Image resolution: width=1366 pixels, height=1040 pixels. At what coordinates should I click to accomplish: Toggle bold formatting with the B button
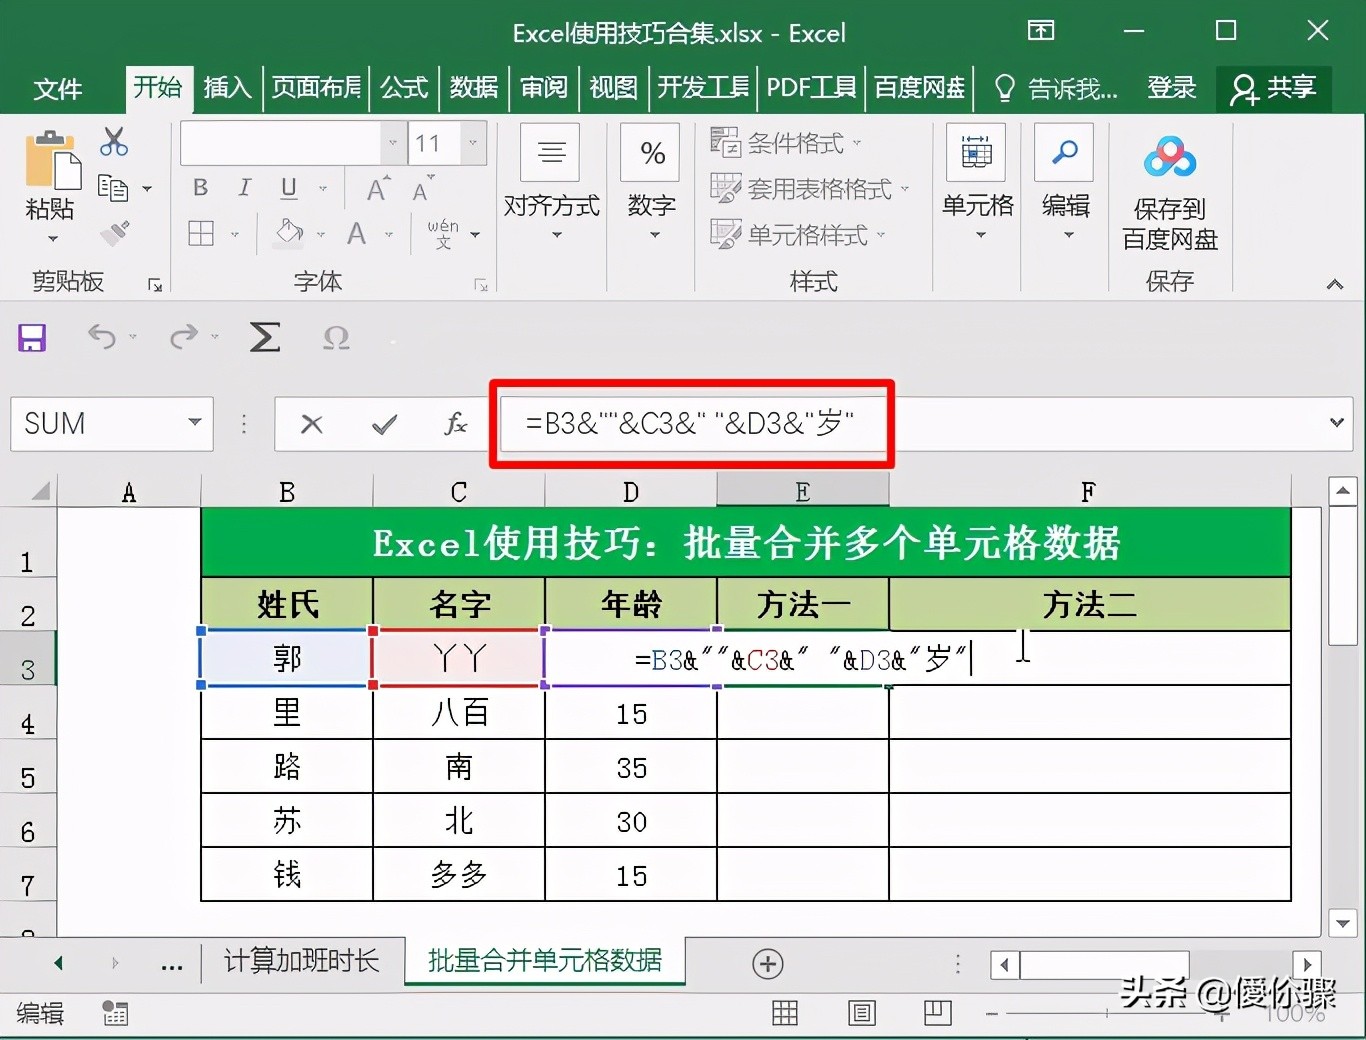(x=199, y=187)
